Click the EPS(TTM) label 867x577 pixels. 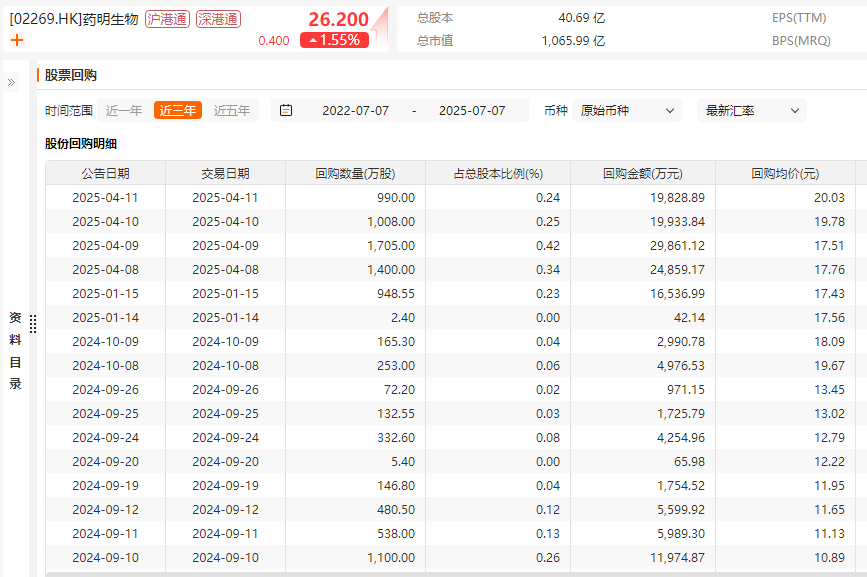(x=799, y=18)
